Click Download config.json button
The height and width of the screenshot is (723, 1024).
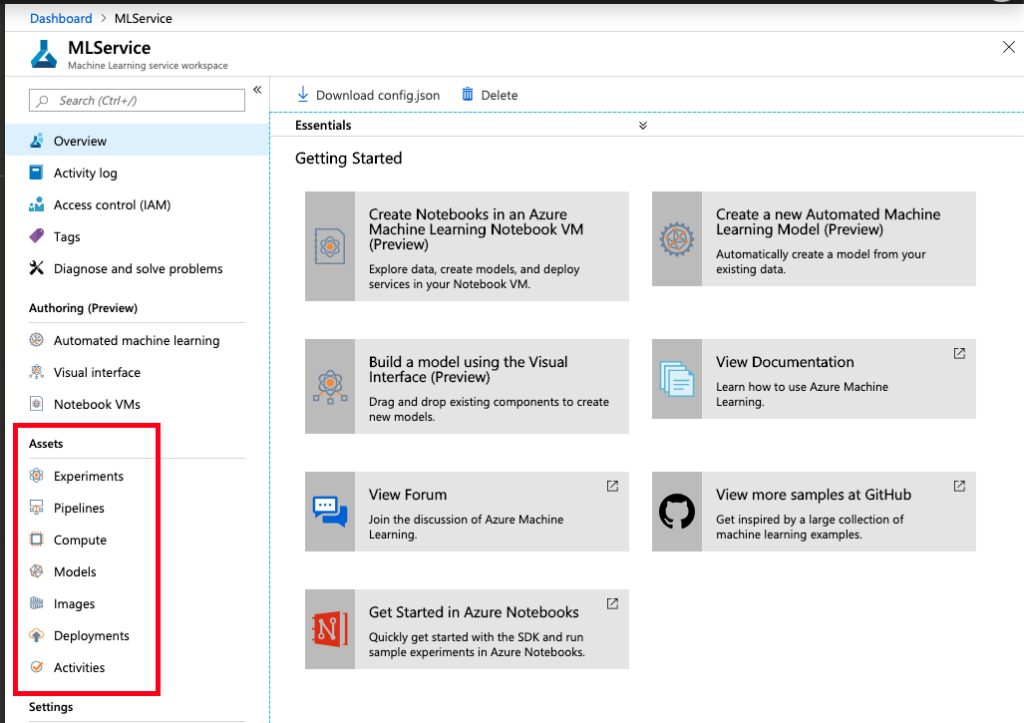tap(368, 95)
